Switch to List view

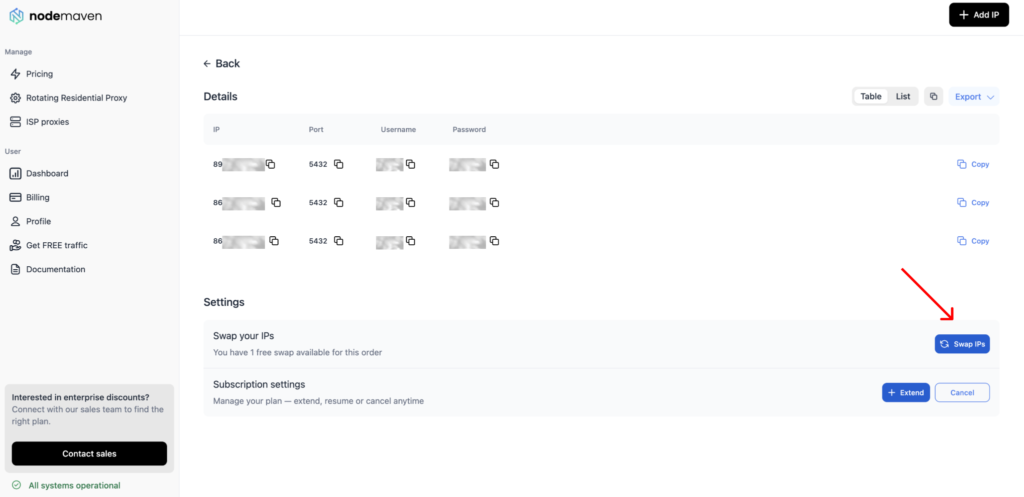click(x=903, y=96)
